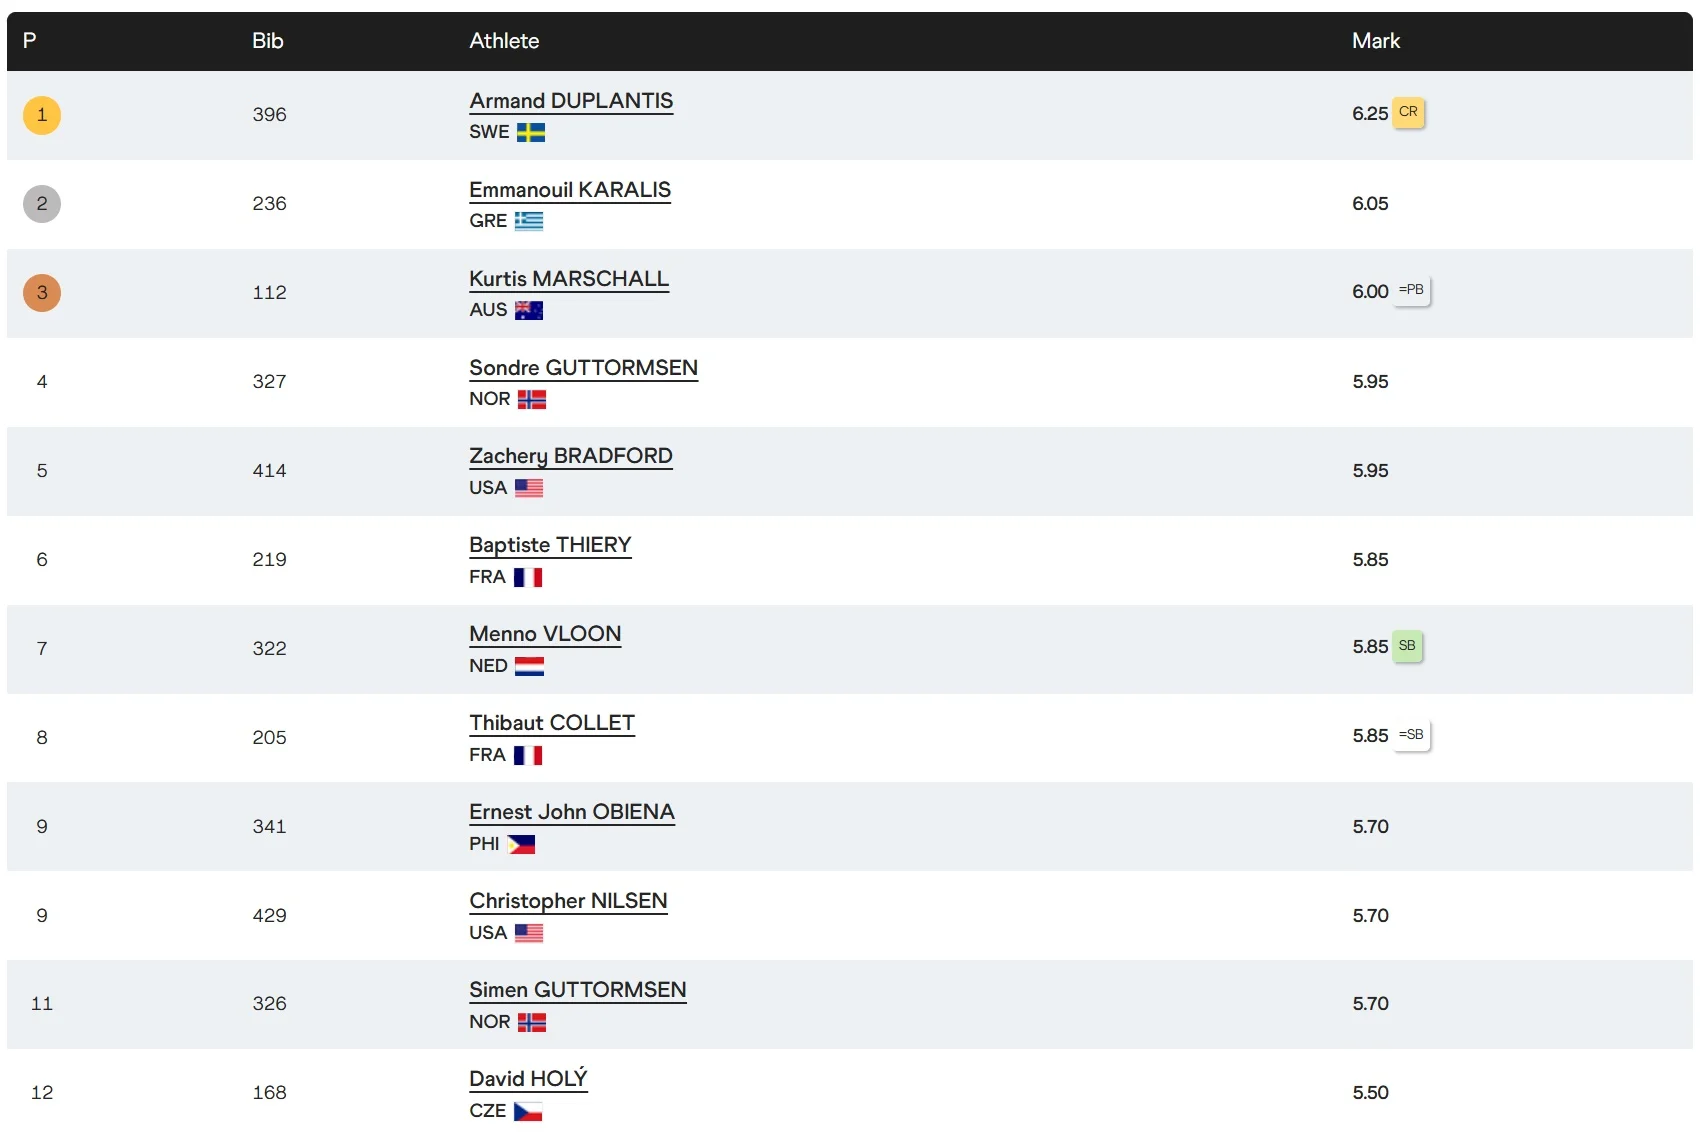The height and width of the screenshot is (1139, 1702).
Task: Open Armand Duplantis athlete profile
Action: pos(571,101)
